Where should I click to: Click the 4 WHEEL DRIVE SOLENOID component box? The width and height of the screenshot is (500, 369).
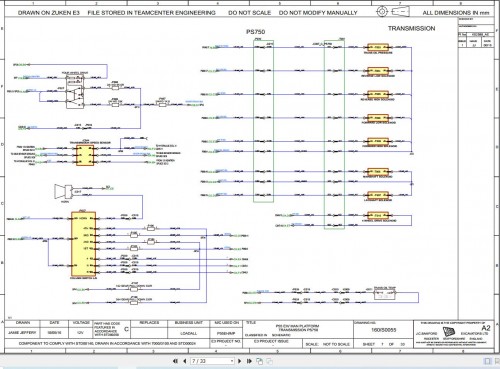pos(378,215)
